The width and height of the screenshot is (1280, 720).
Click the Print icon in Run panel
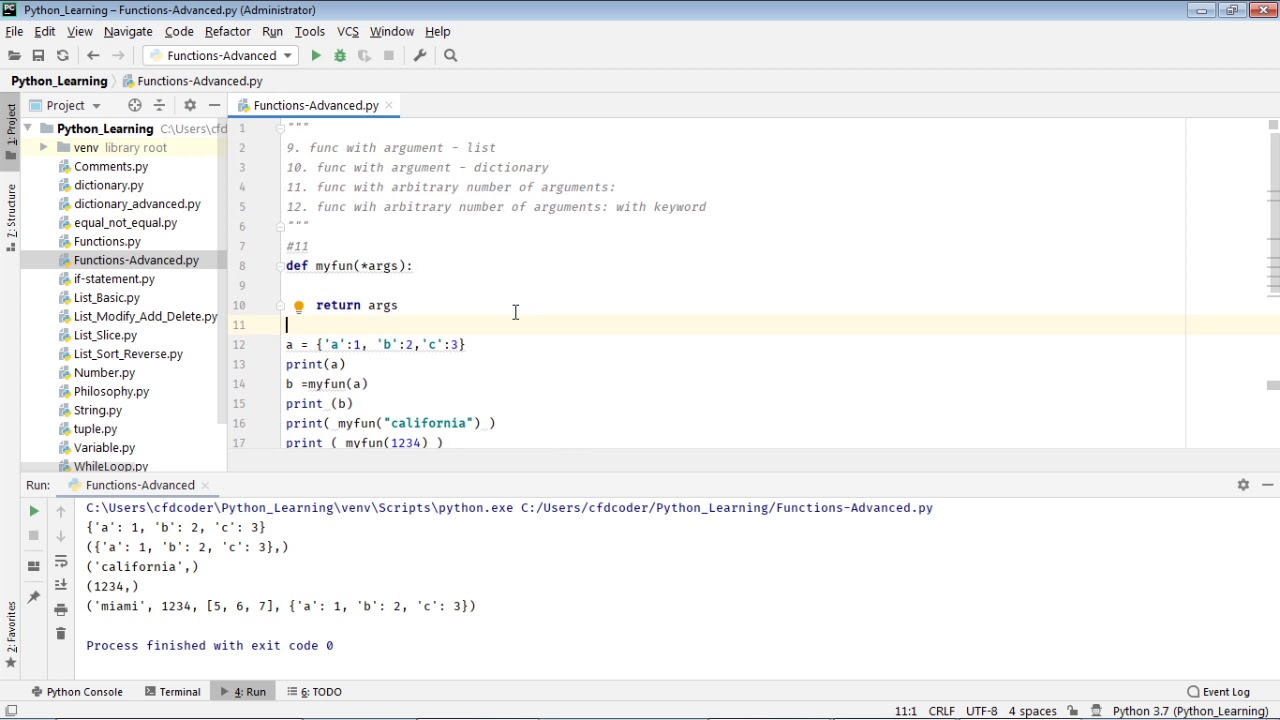pos(60,609)
